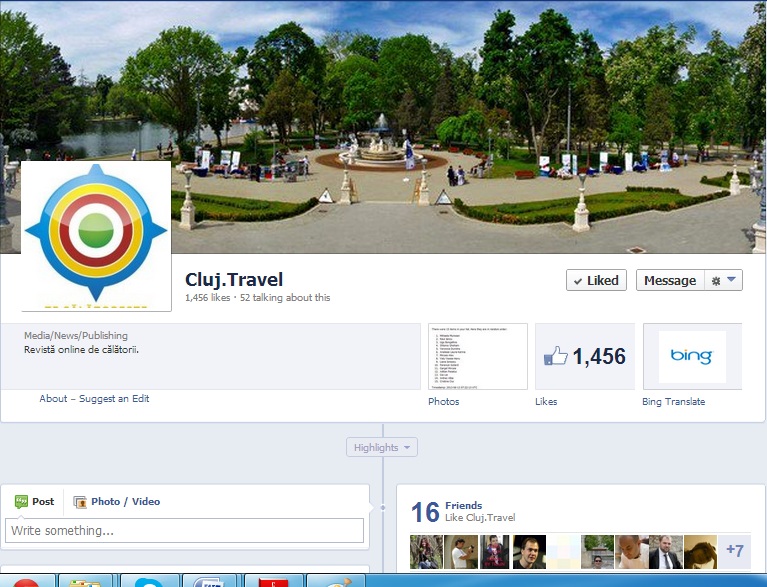Image resolution: width=767 pixels, height=587 pixels.
Task: Click the Photo / Video picture icon
Action: pyautogui.click(x=80, y=502)
